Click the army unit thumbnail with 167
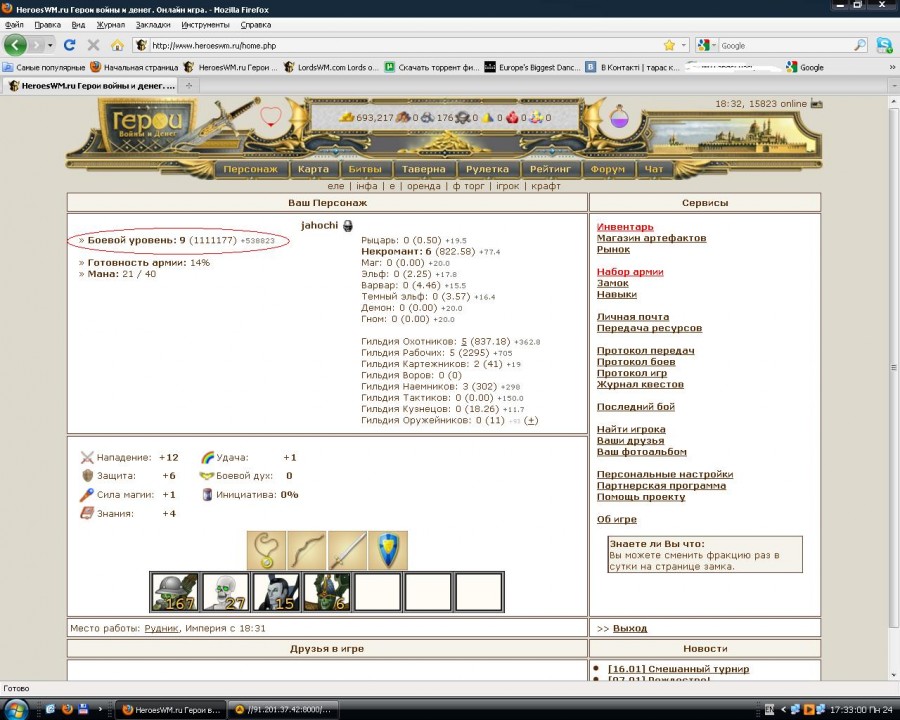 [x=175, y=591]
